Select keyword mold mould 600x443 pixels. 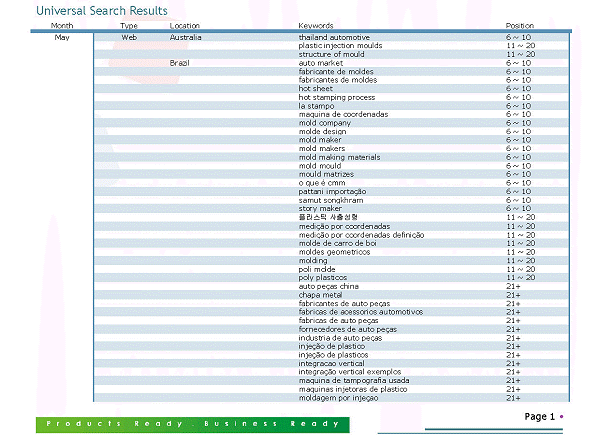click(x=320, y=166)
